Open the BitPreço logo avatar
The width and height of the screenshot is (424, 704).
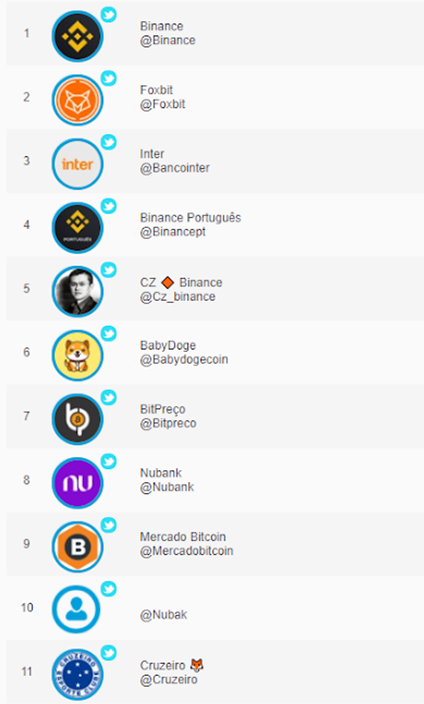(77, 419)
